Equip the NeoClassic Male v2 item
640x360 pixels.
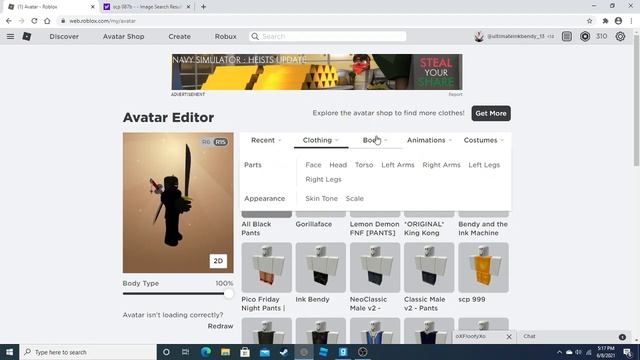coord(375,267)
